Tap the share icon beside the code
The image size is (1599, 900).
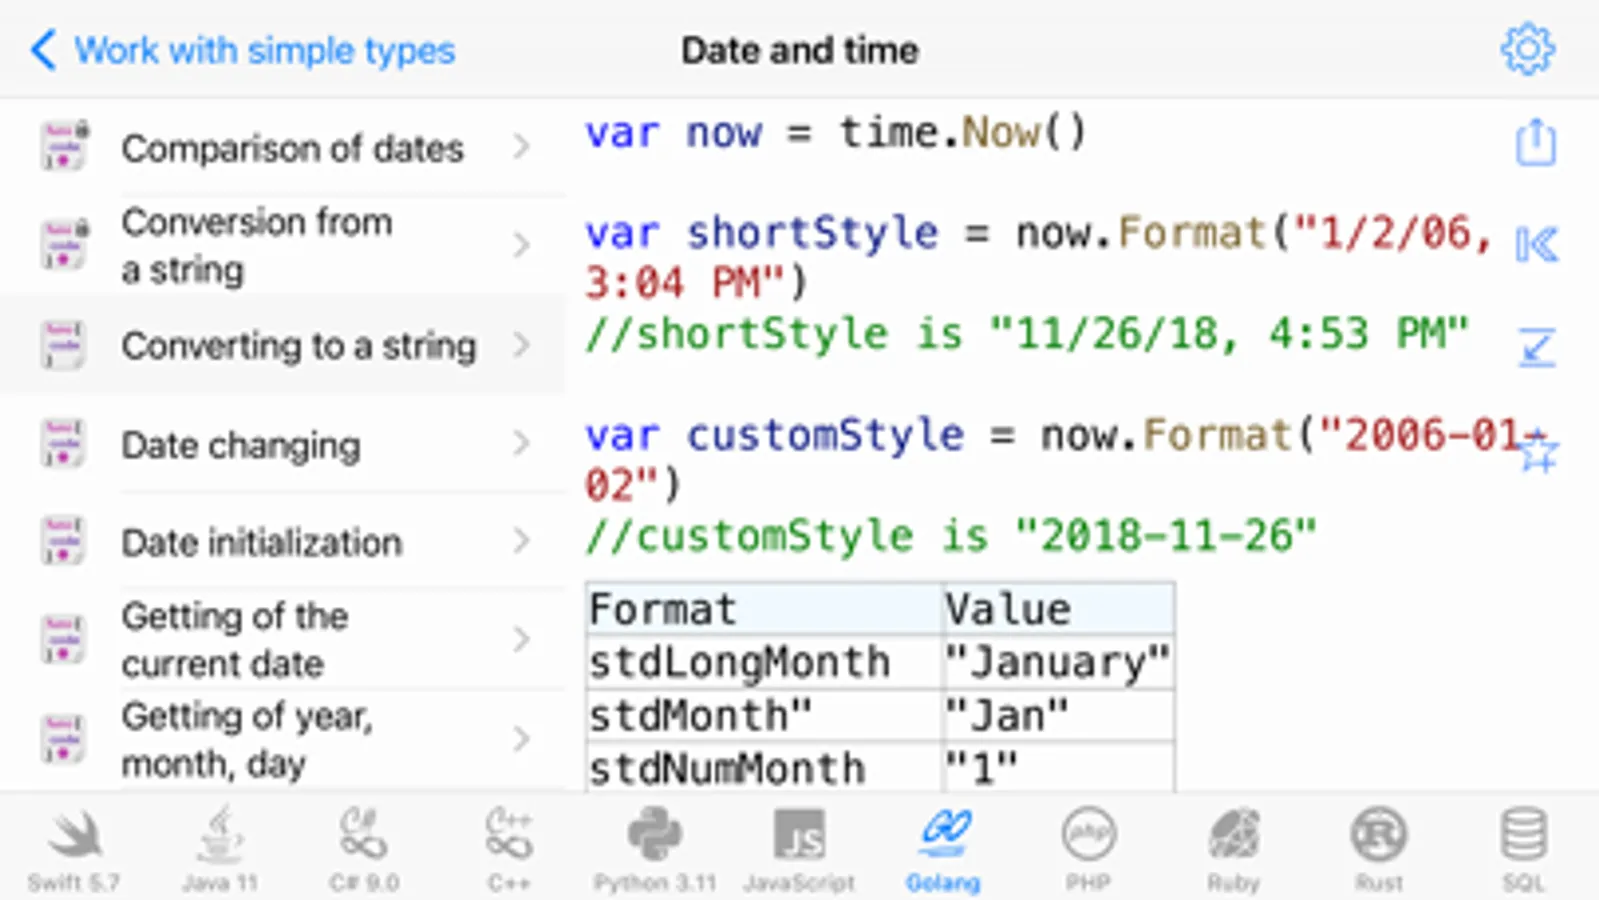[x=1535, y=142]
